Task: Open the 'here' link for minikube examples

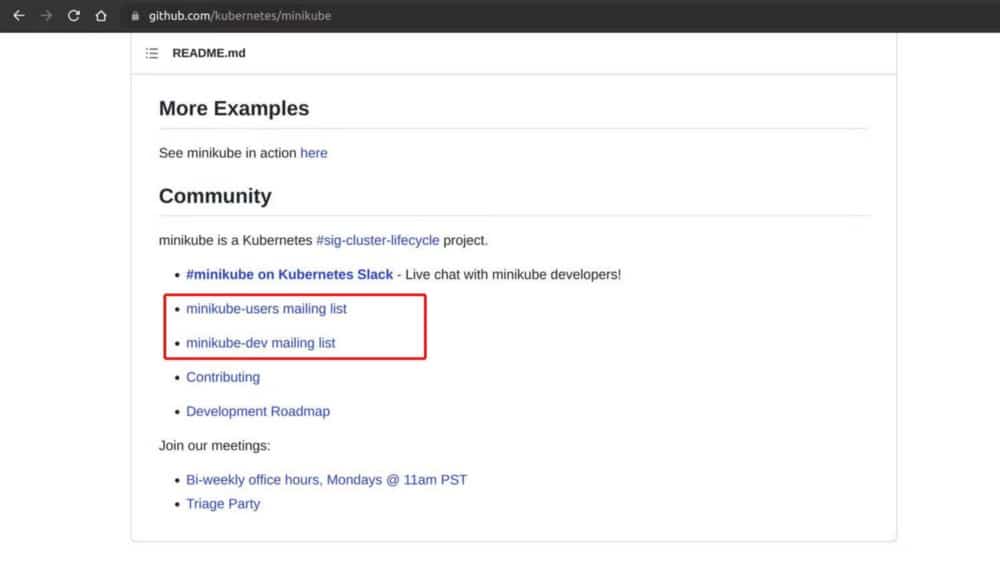Action: [x=314, y=153]
